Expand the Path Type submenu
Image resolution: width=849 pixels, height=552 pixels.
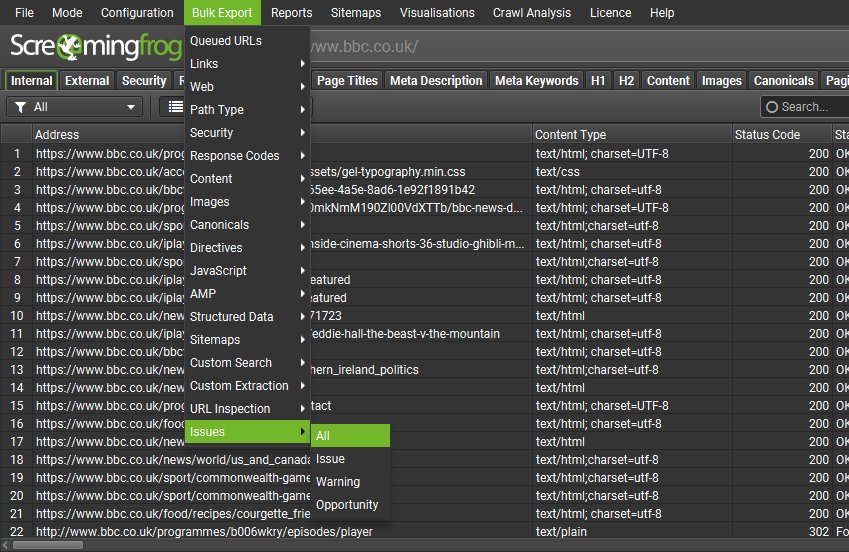(x=247, y=110)
